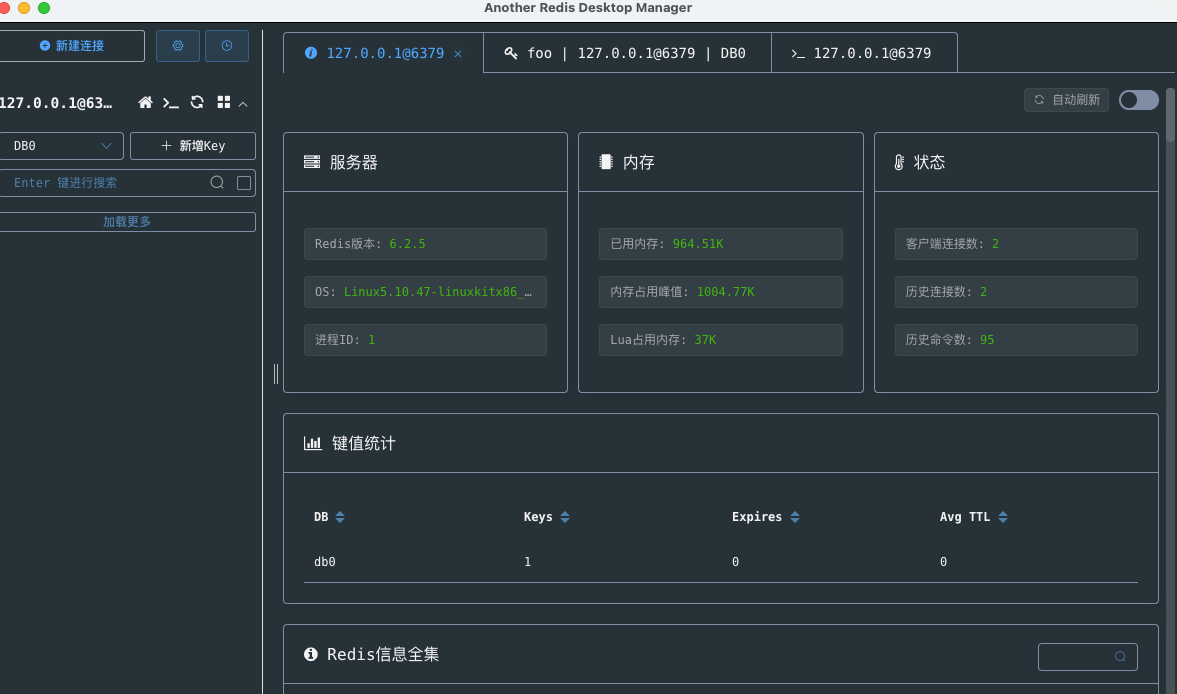Viewport: 1177px width, 694px height.
Task: Click the refresh icon for the connection
Action: (197, 102)
